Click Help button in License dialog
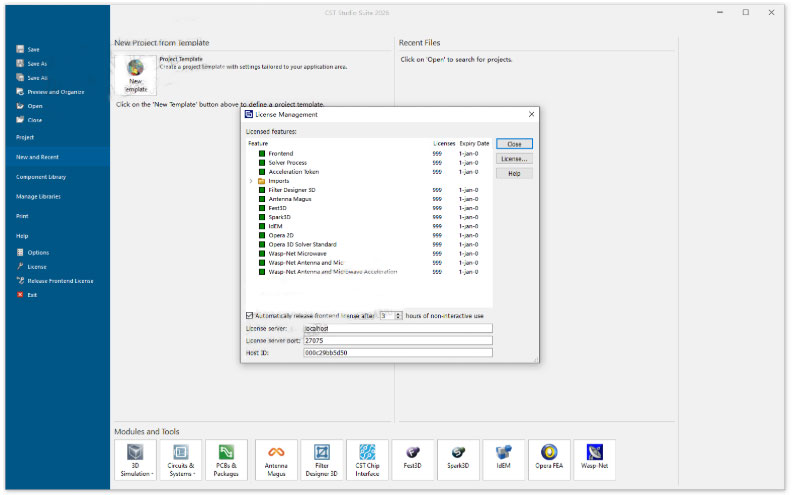This screenshot has height=495, width=792. click(x=514, y=173)
